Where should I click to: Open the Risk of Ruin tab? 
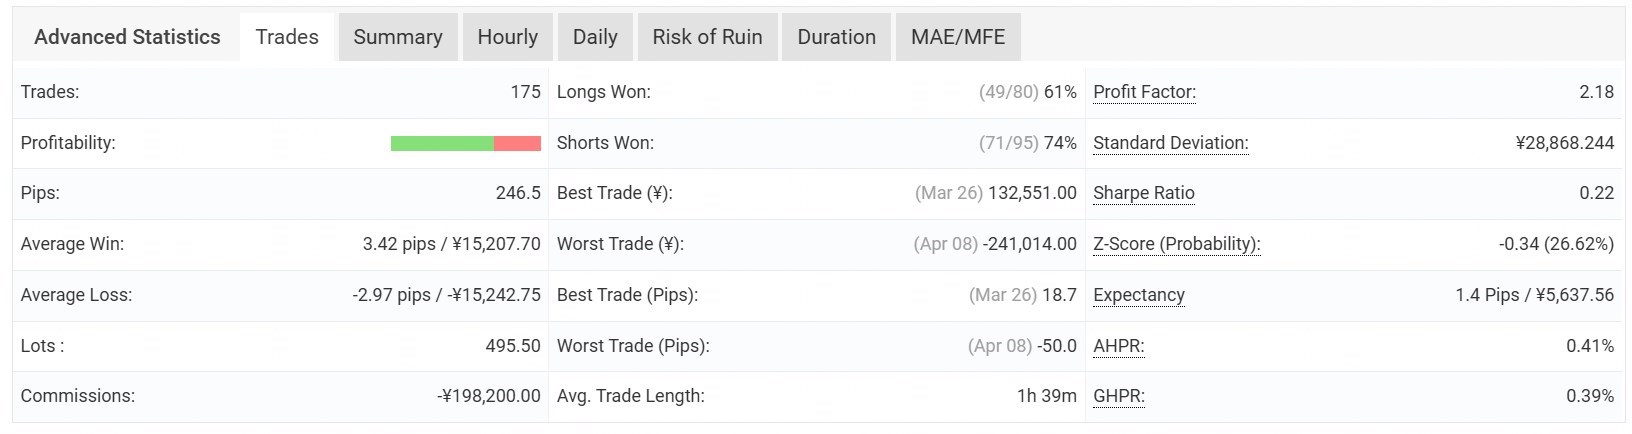pyautogui.click(x=707, y=37)
